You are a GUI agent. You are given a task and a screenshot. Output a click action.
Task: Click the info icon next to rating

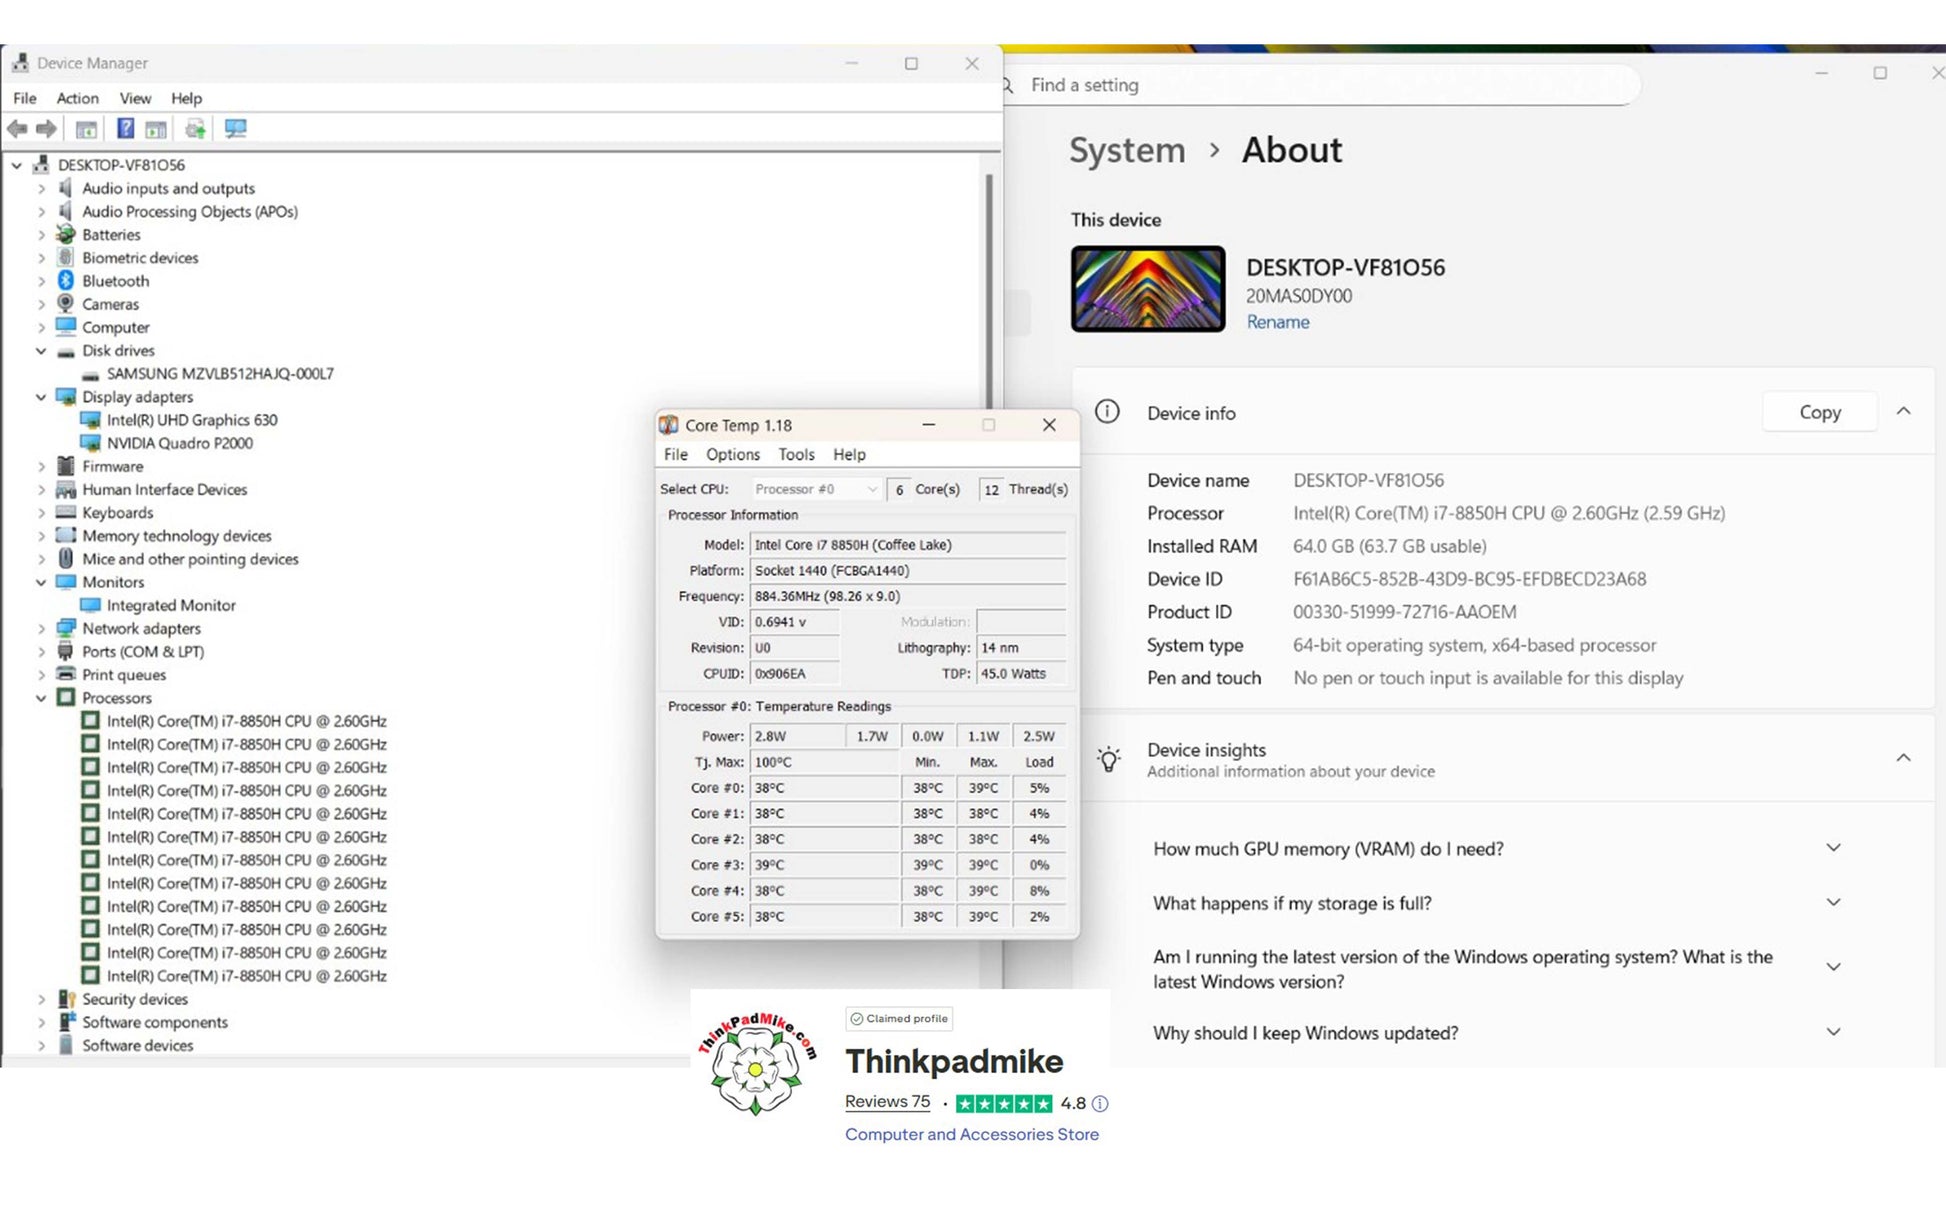(1100, 1103)
